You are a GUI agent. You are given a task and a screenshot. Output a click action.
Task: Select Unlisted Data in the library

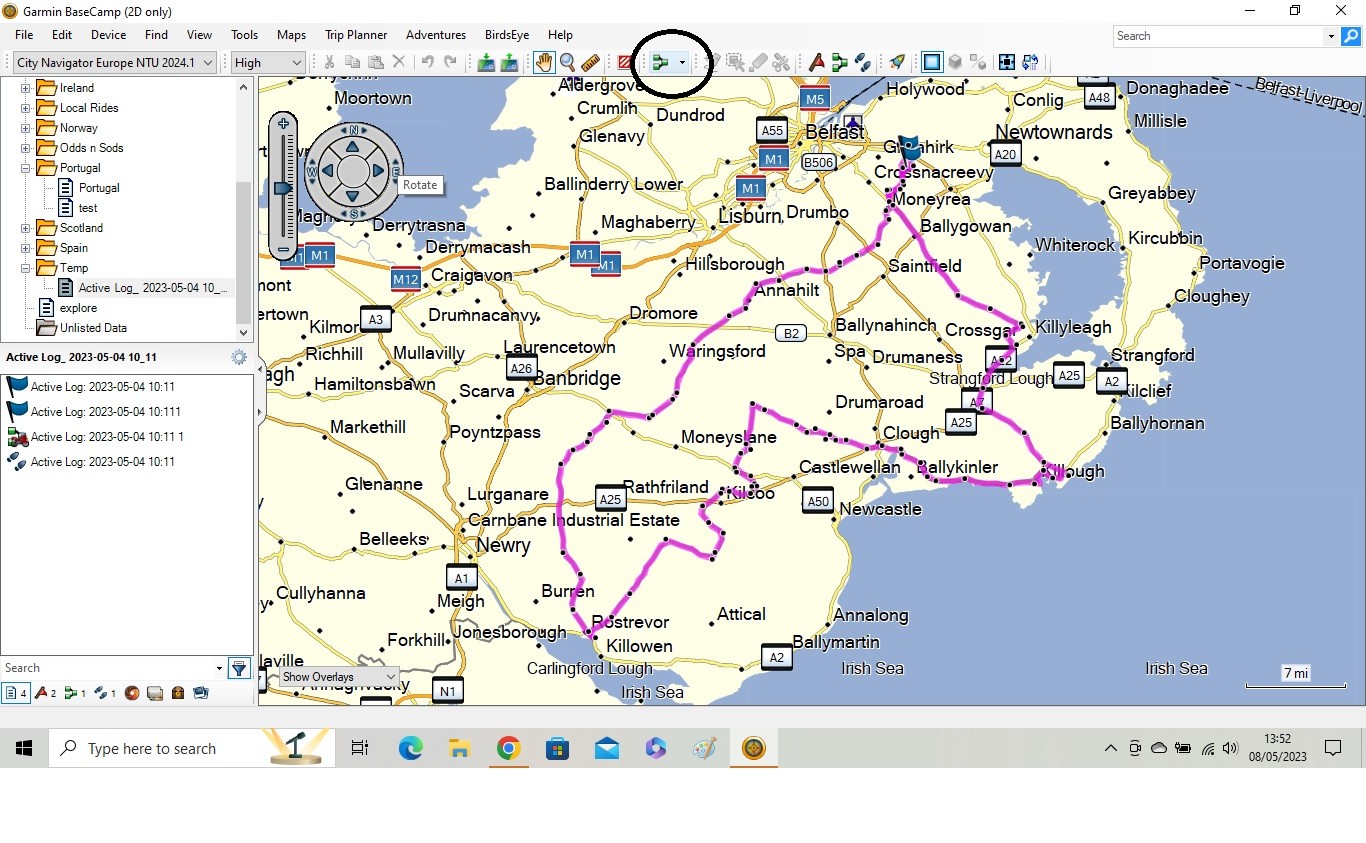click(x=92, y=328)
